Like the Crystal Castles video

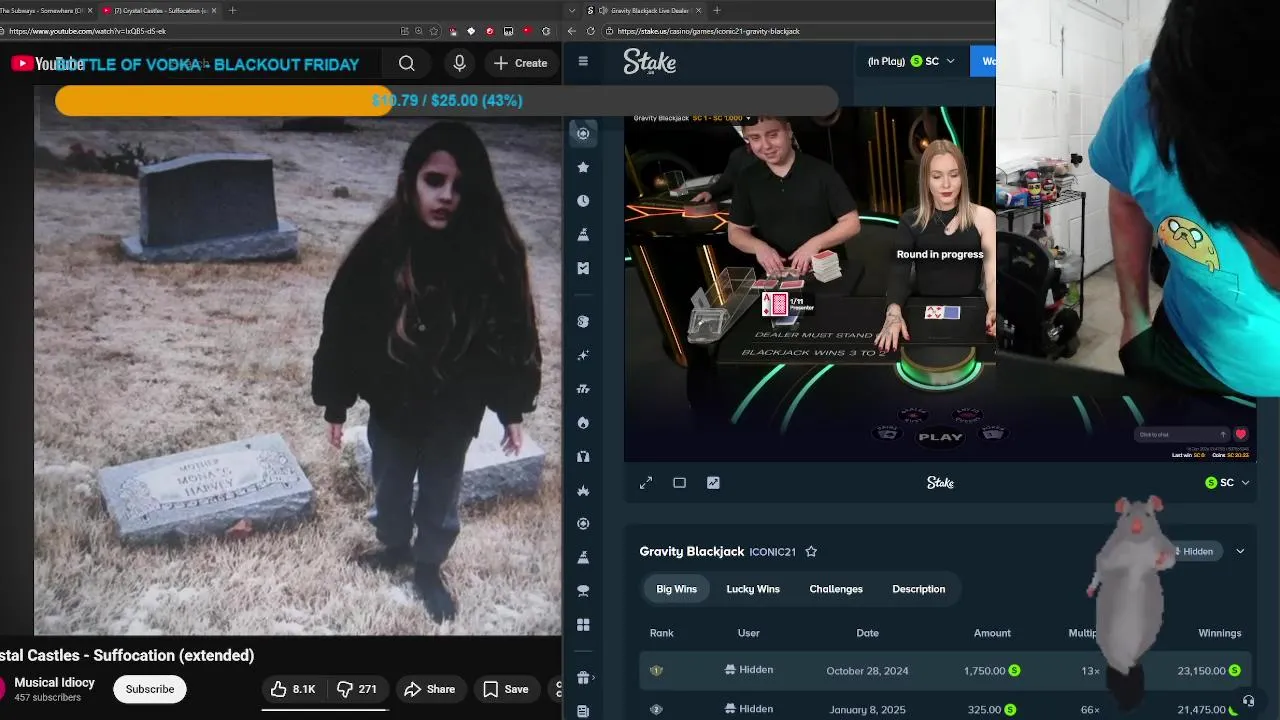[x=292, y=689]
